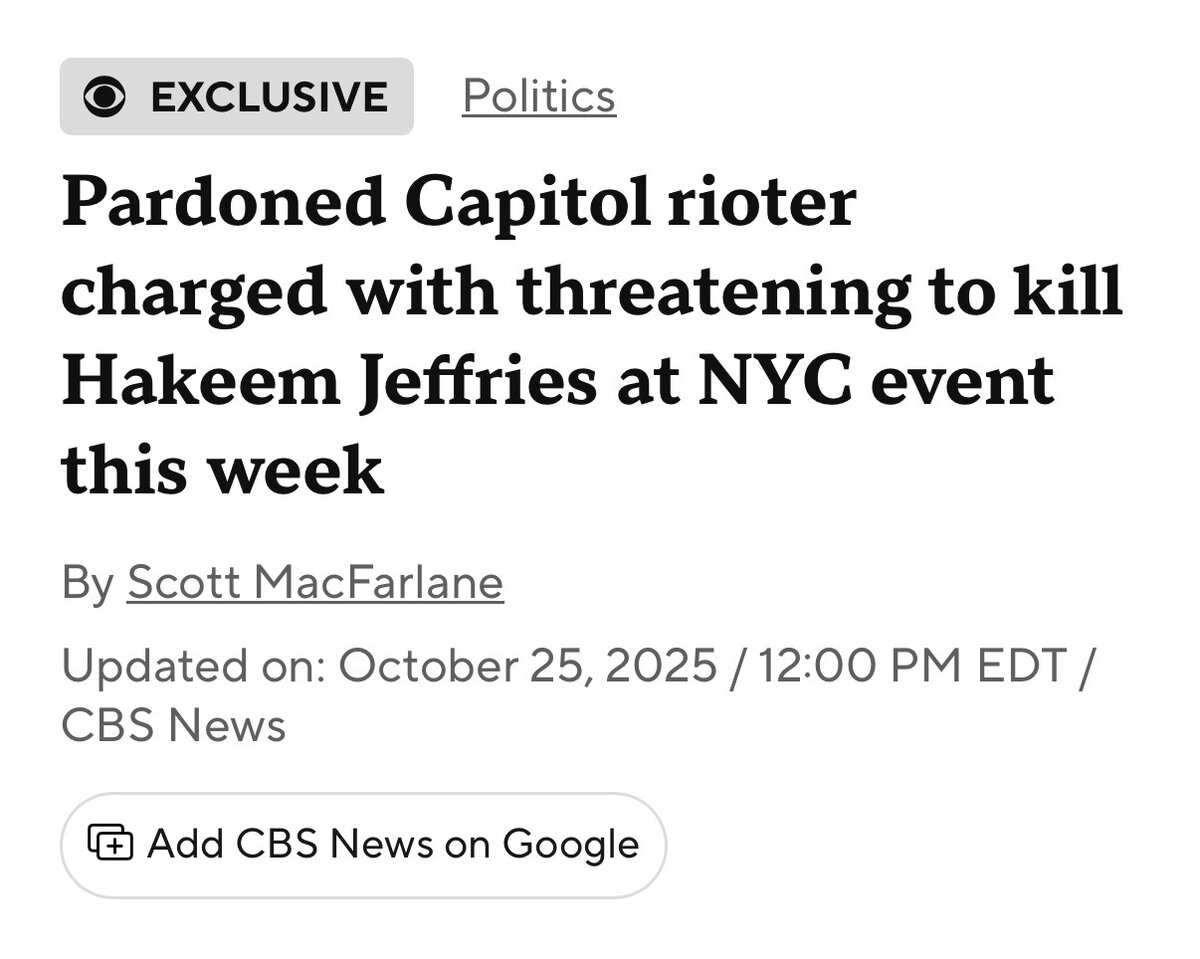Viewport: 1200px width, 959px height.
Task: Click the 'By' byline prefix
Action: click(88, 583)
